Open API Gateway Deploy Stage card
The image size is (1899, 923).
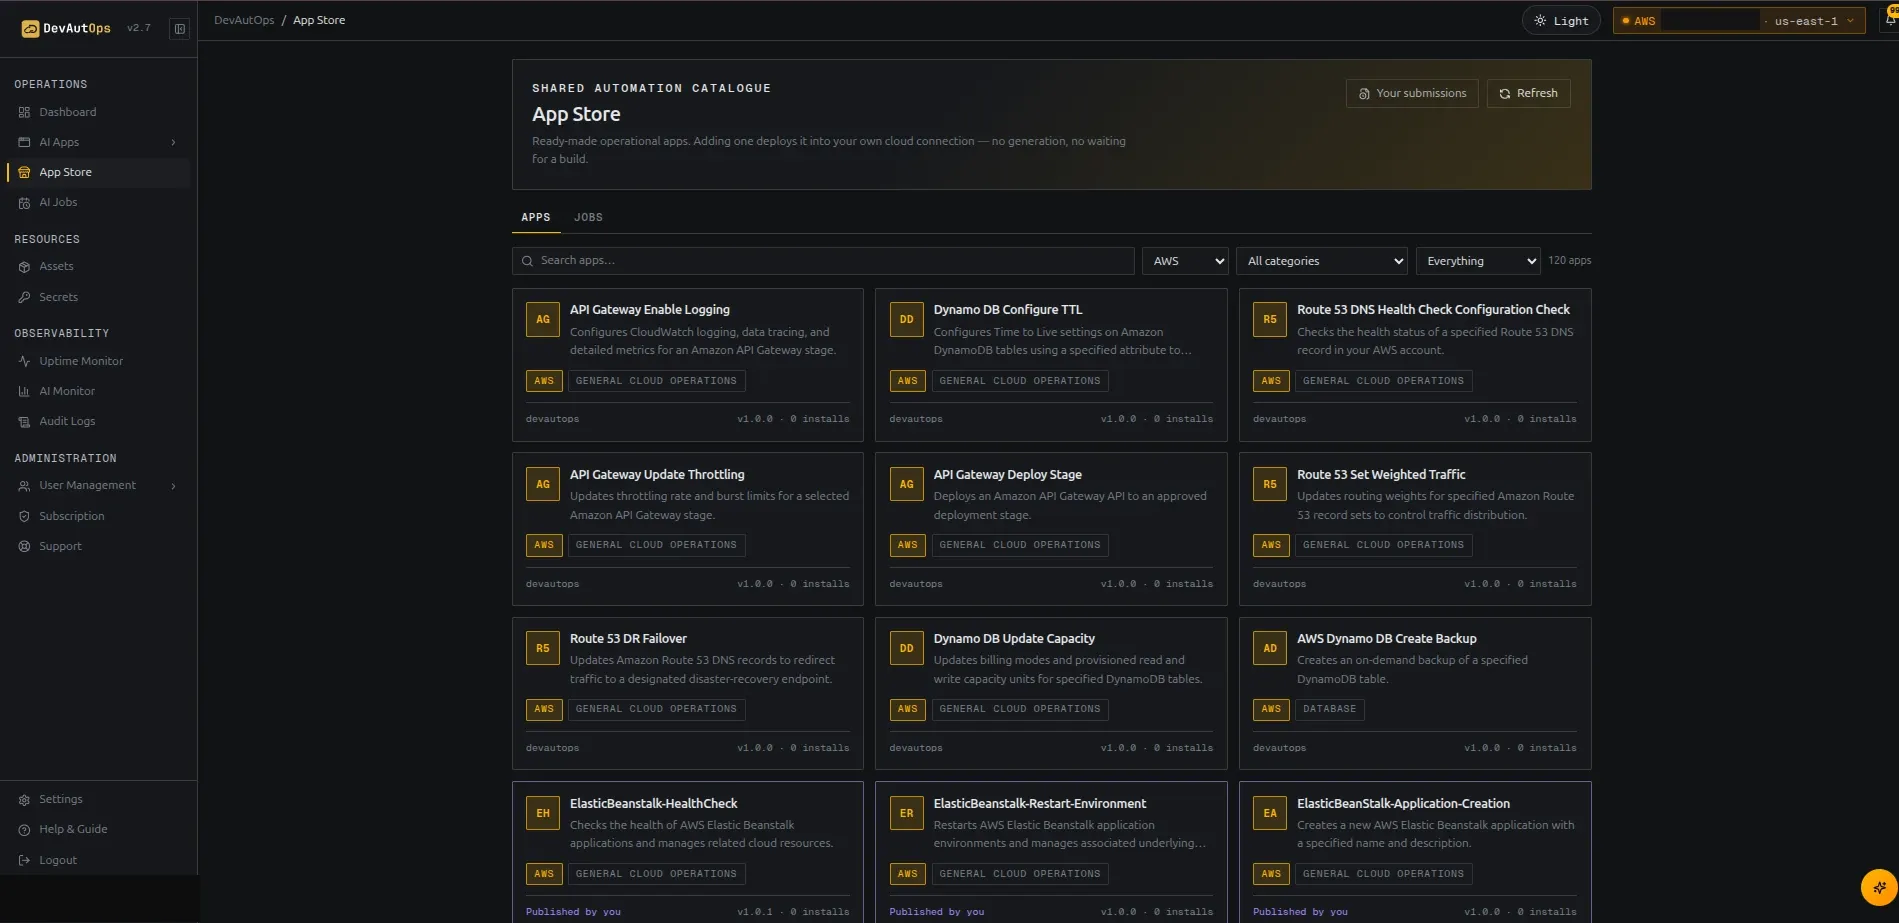tap(1051, 529)
